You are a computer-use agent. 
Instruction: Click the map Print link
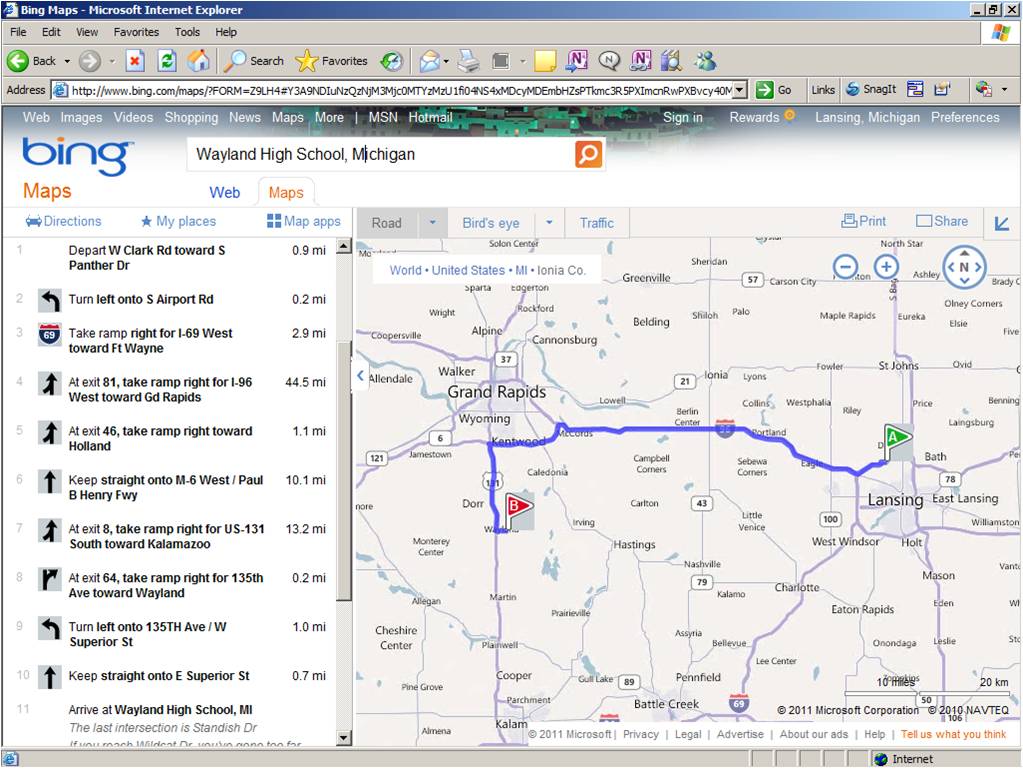pos(863,221)
